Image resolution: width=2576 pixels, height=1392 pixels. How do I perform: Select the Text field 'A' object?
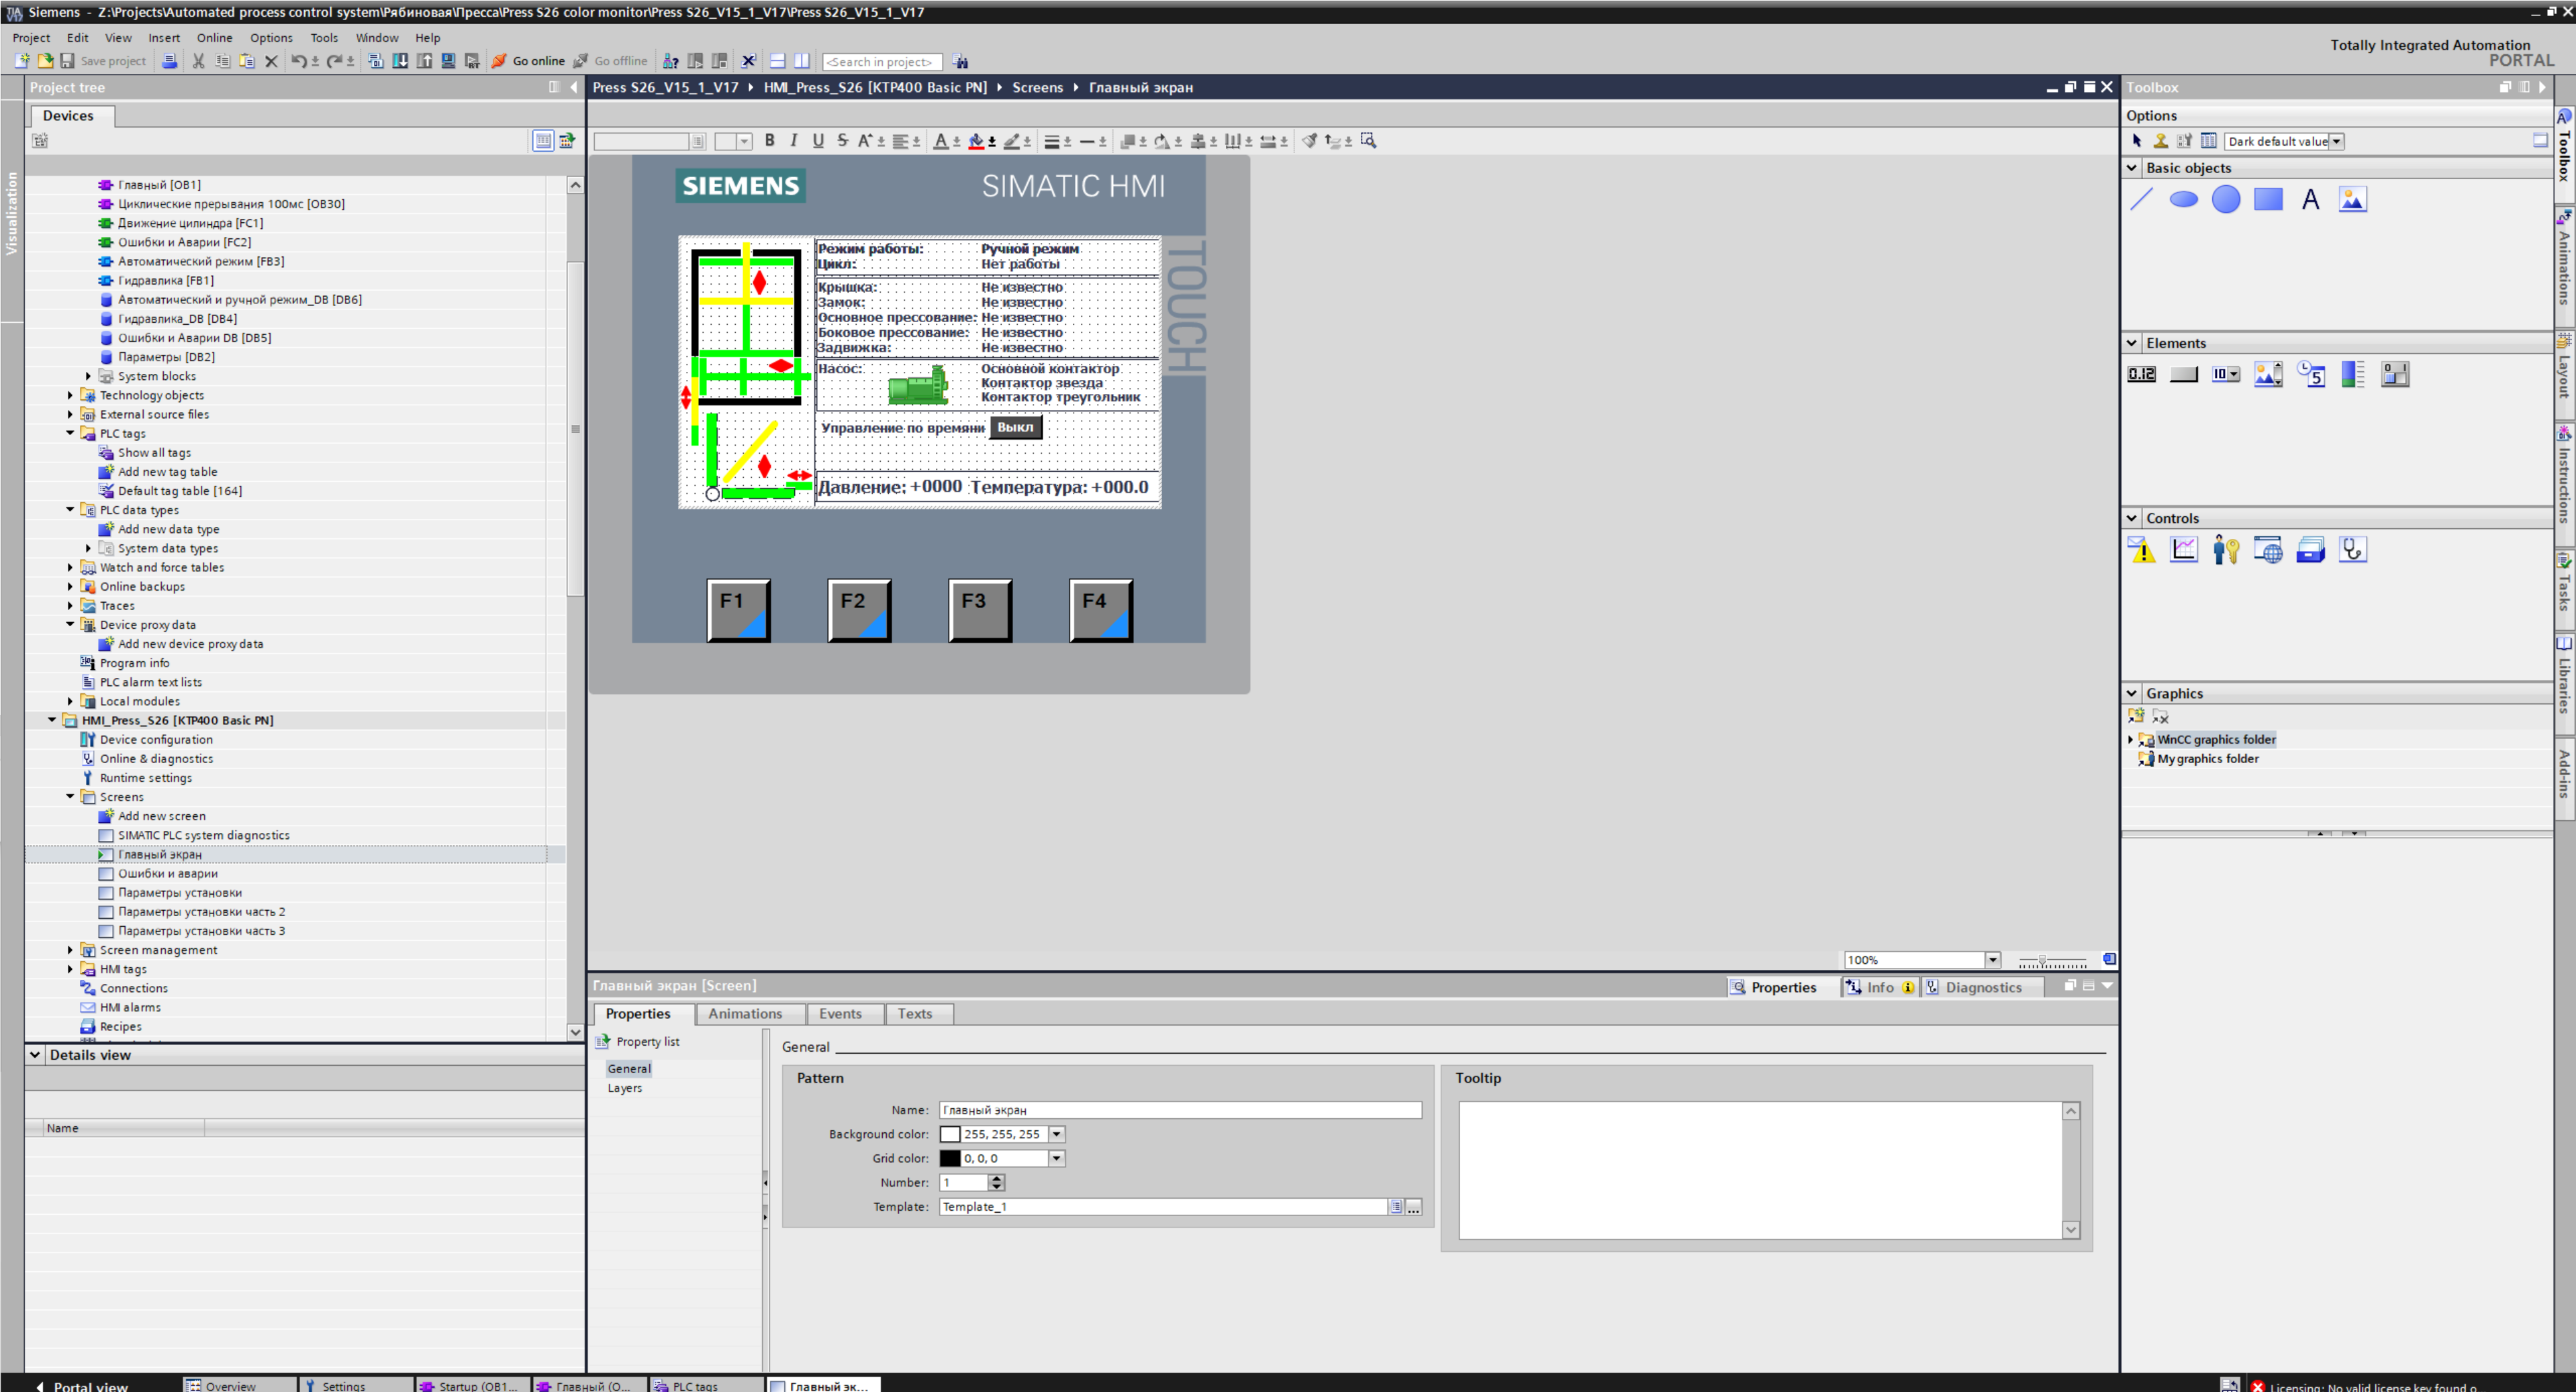pyautogui.click(x=2310, y=199)
